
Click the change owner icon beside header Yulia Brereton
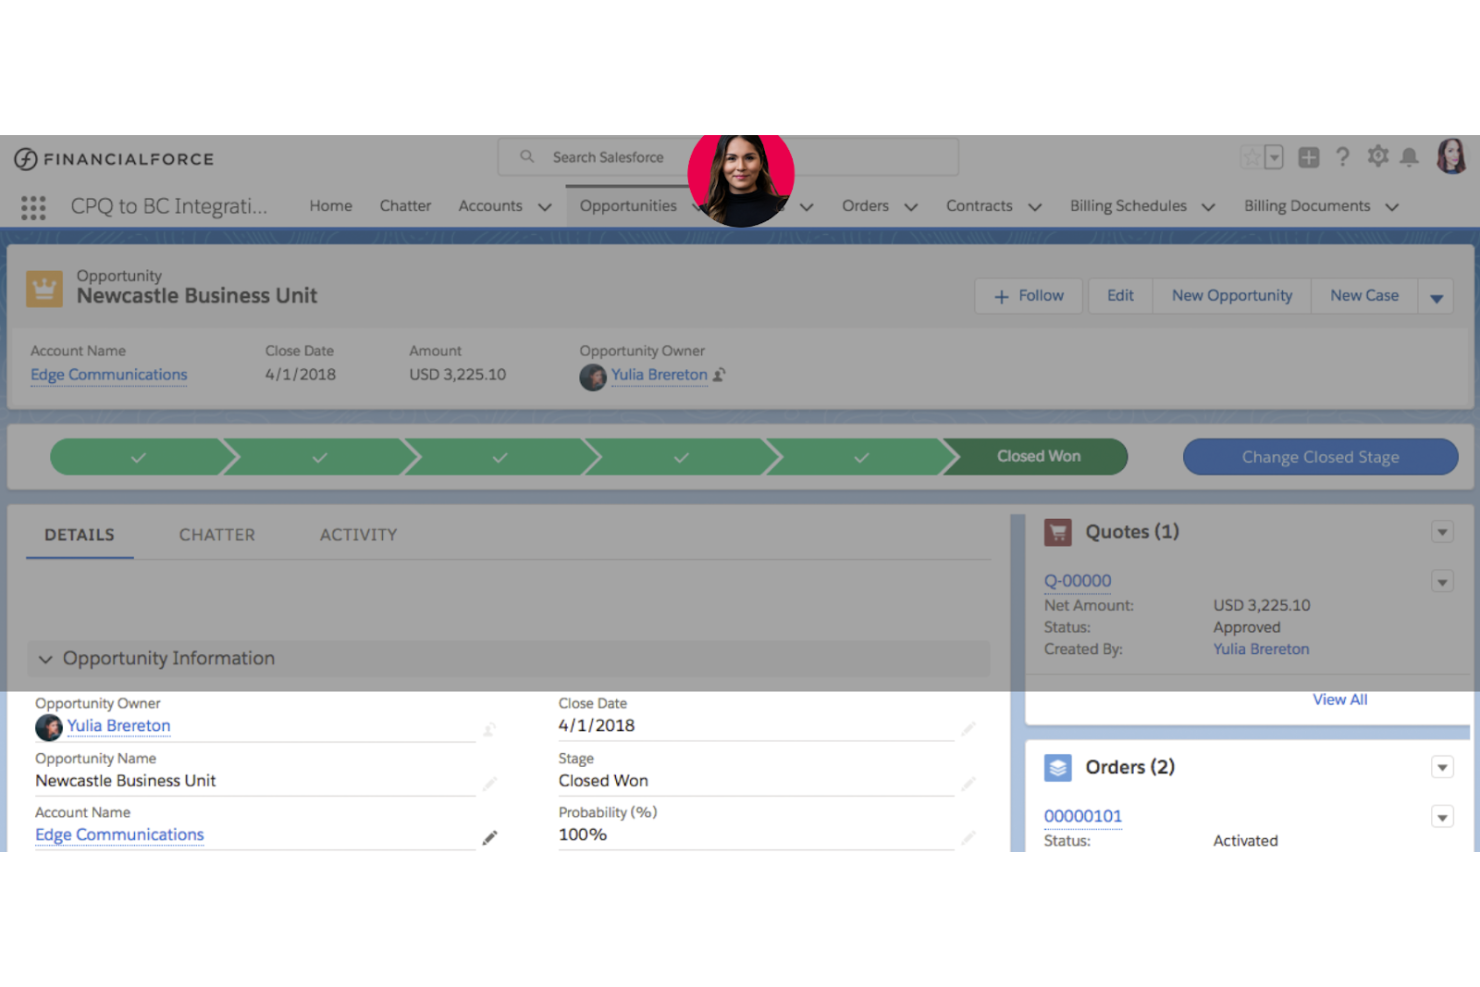pyautogui.click(x=719, y=375)
